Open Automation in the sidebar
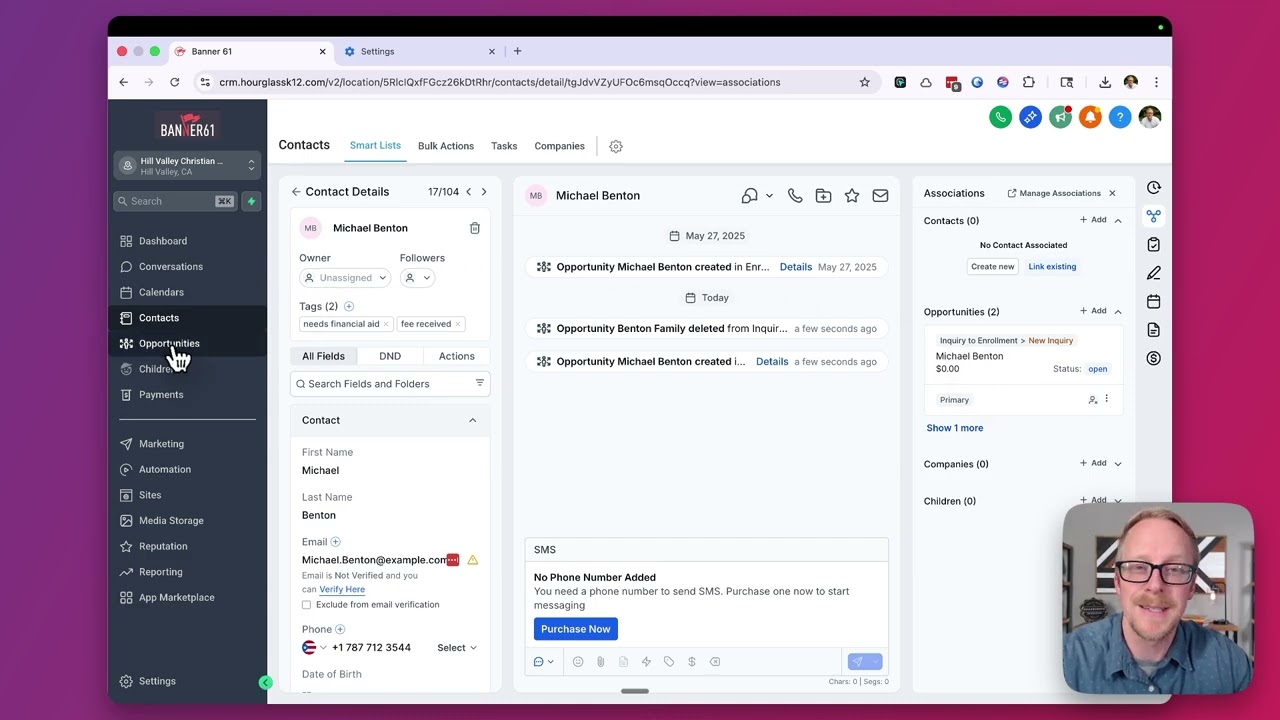This screenshot has width=1280, height=720. coord(165,470)
